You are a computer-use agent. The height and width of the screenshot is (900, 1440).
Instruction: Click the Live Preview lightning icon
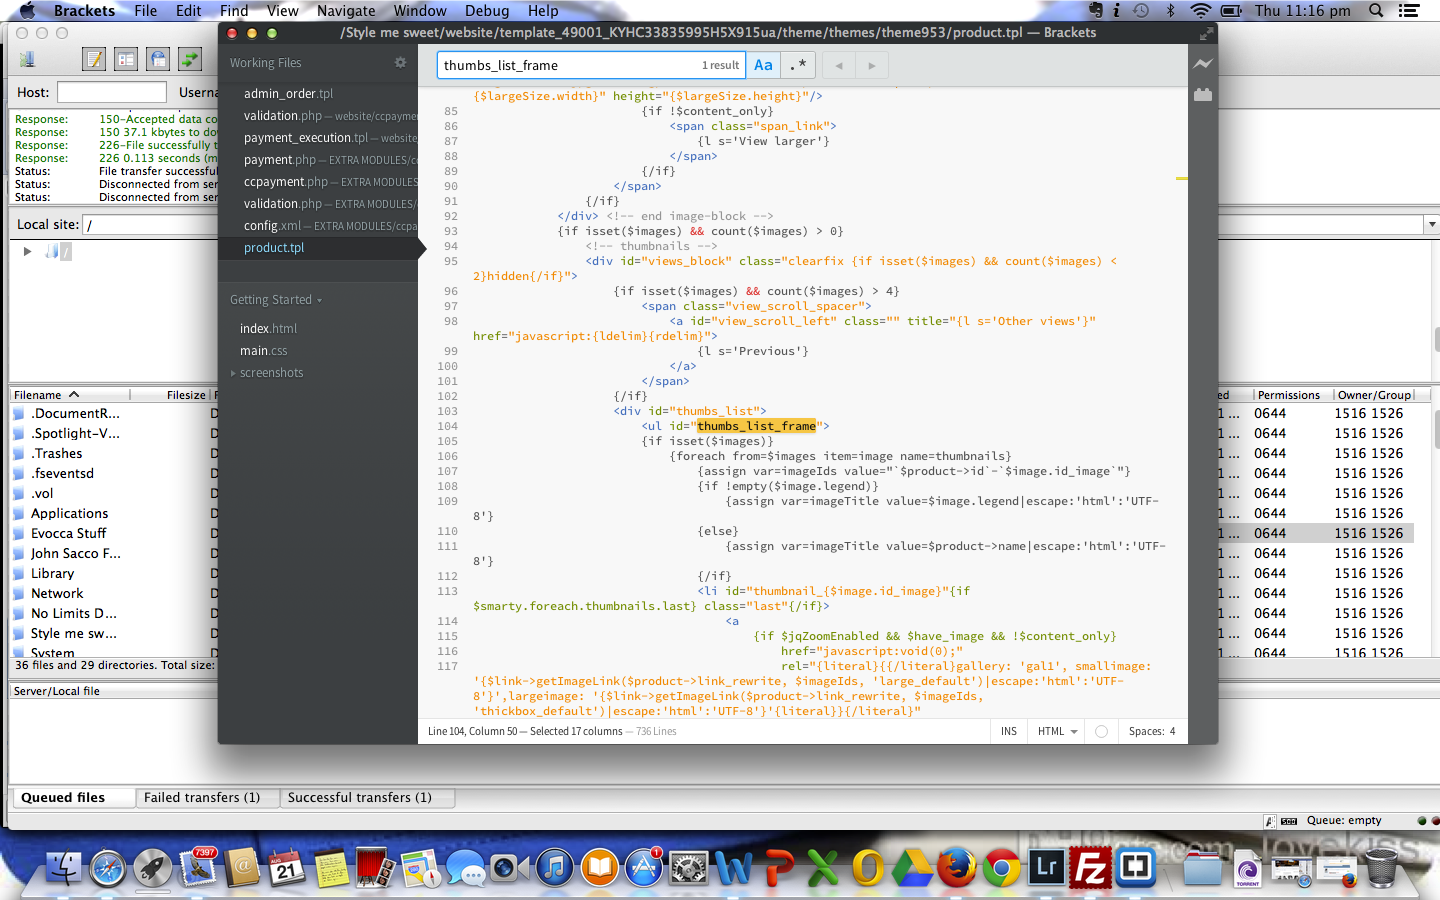pyautogui.click(x=1202, y=64)
